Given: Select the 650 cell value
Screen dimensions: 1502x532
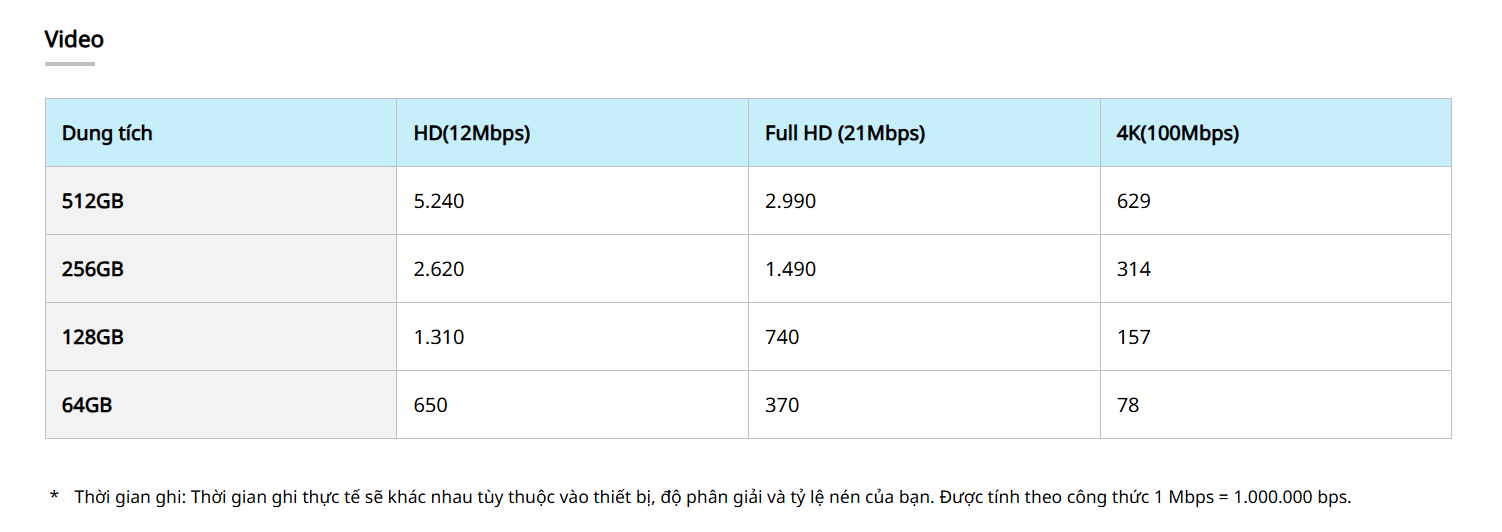Looking at the screenshot, I should click(x=431, y=405).
